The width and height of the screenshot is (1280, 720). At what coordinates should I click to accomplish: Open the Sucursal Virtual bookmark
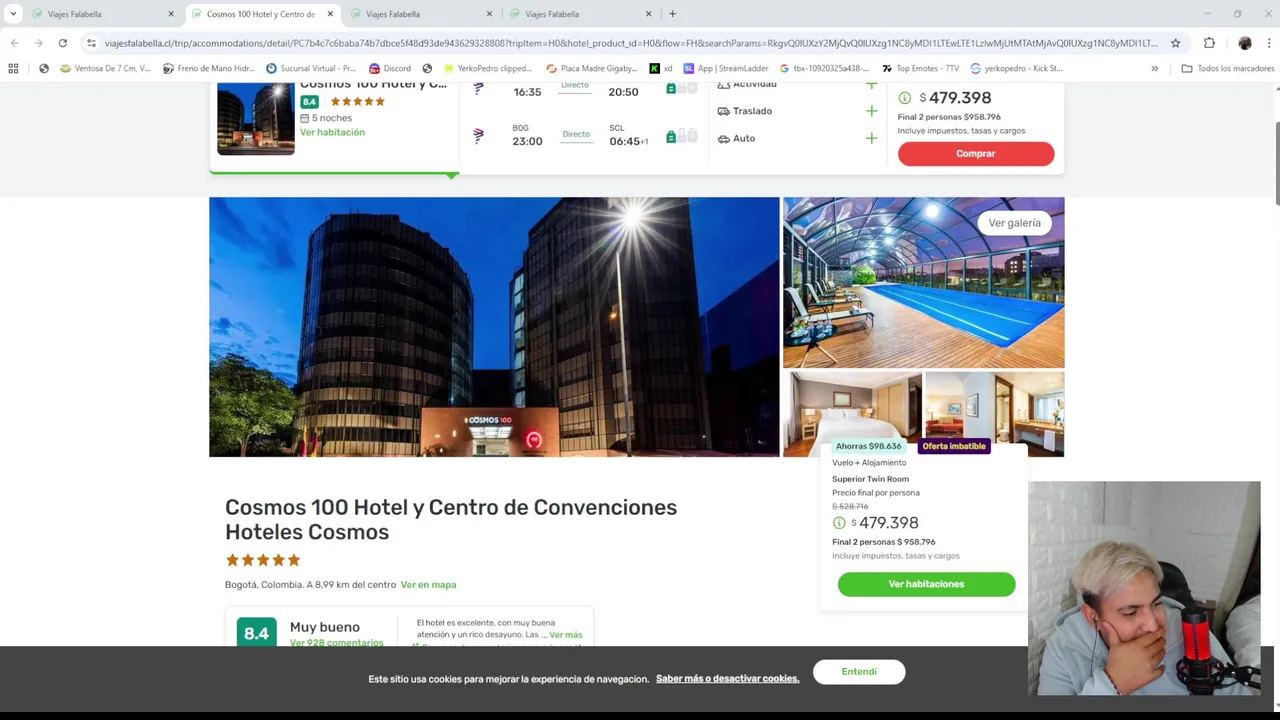(x=311, y=69)
